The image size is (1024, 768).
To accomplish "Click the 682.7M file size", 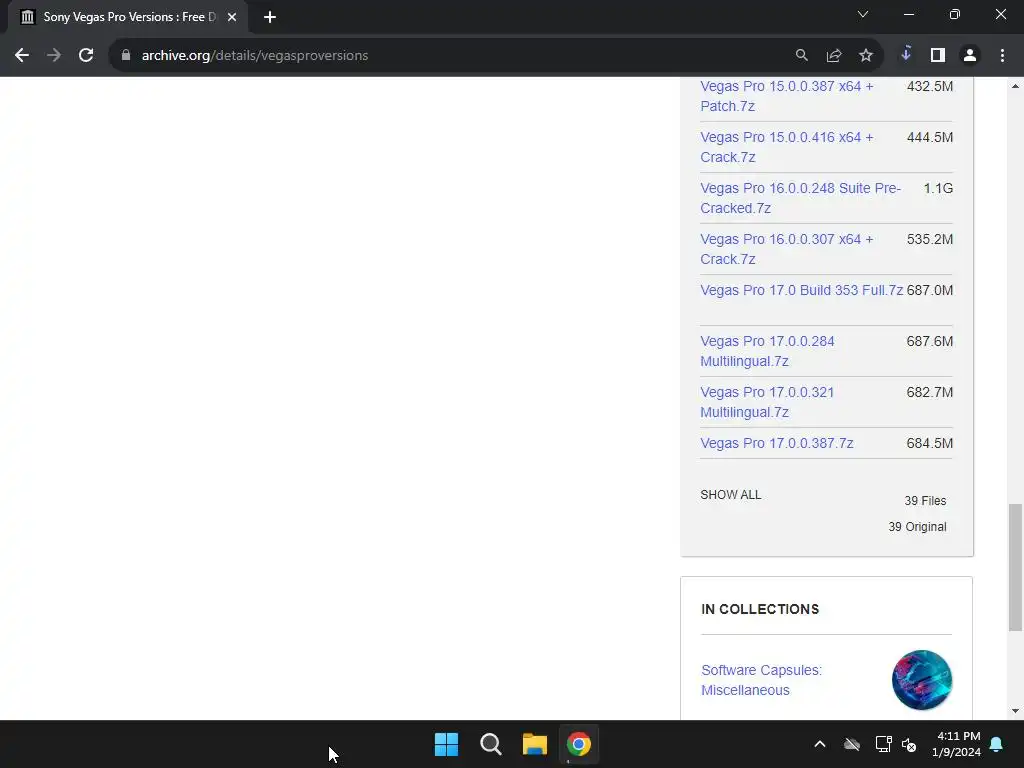I will point(930,392).
